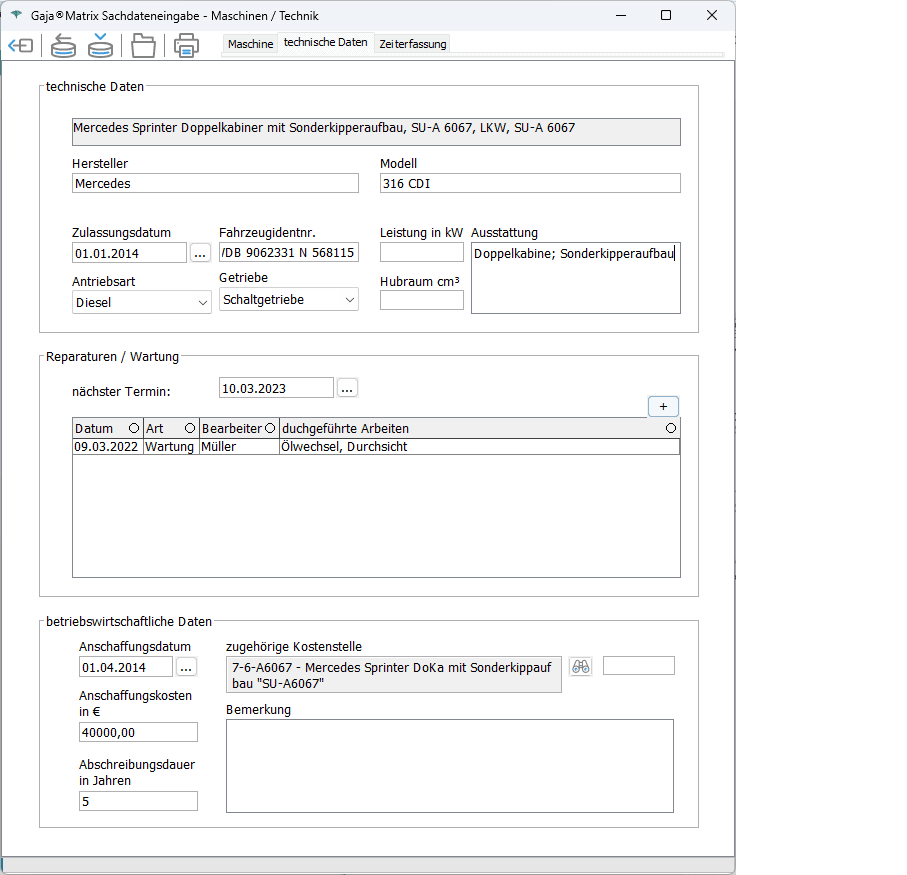Click the printer icon
Image resolution: width=907 pixels, height=875 pixels.
coord(186,46)
